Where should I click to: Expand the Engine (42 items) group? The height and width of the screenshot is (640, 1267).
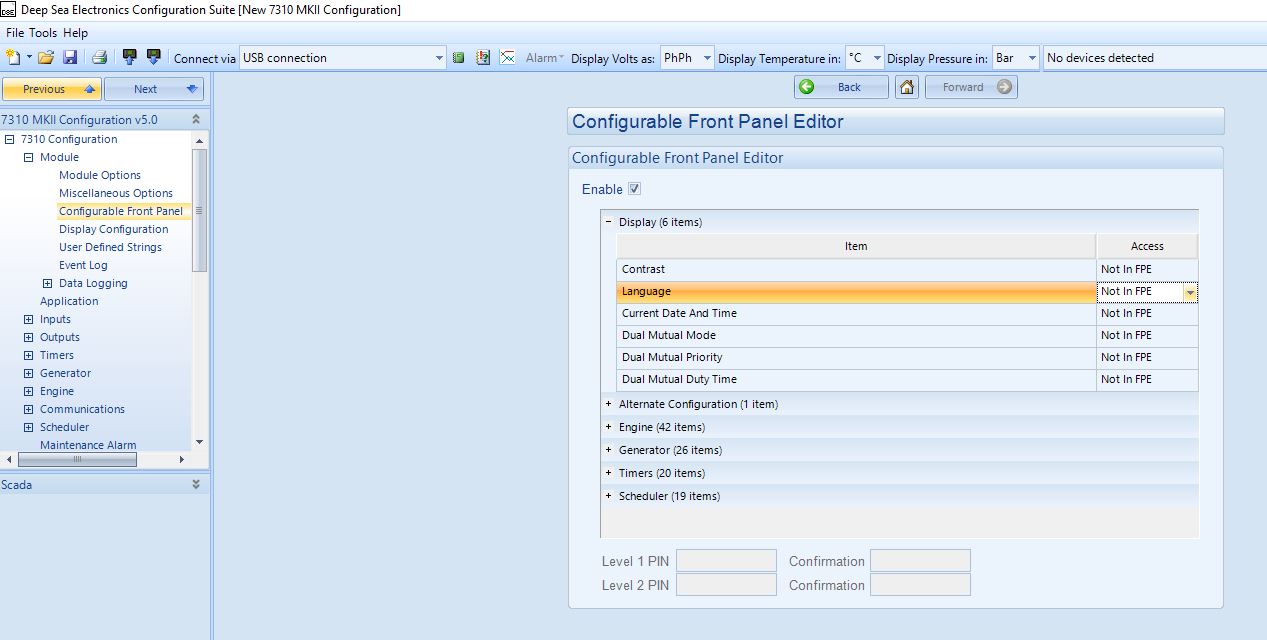click(x=608, y=427)
